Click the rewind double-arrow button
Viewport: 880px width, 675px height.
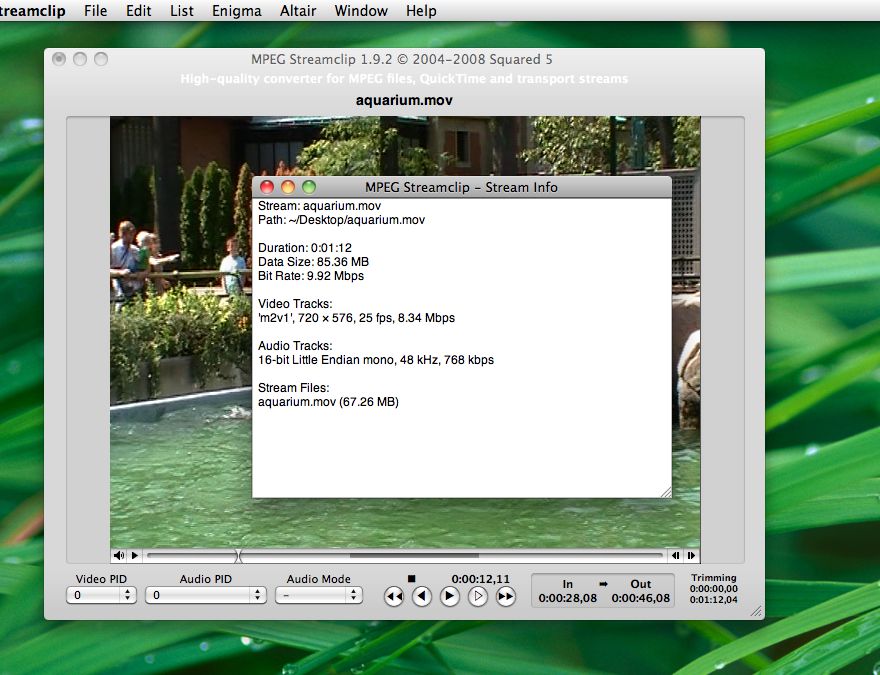coord(394,596)
